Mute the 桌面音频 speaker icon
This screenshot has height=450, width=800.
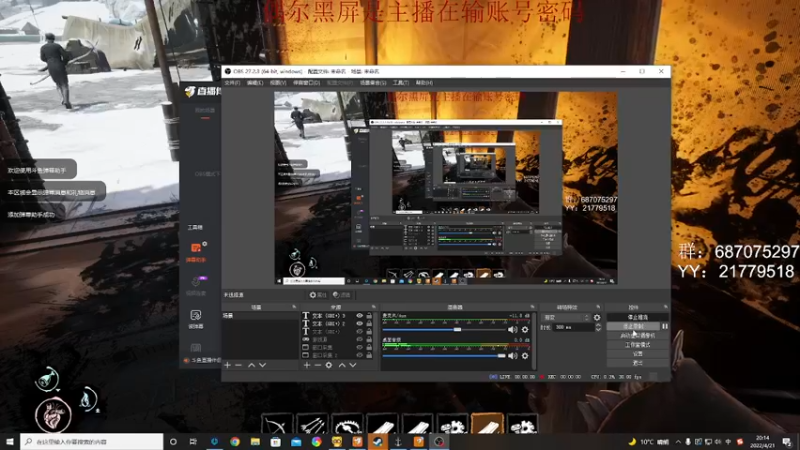[513, 356]
